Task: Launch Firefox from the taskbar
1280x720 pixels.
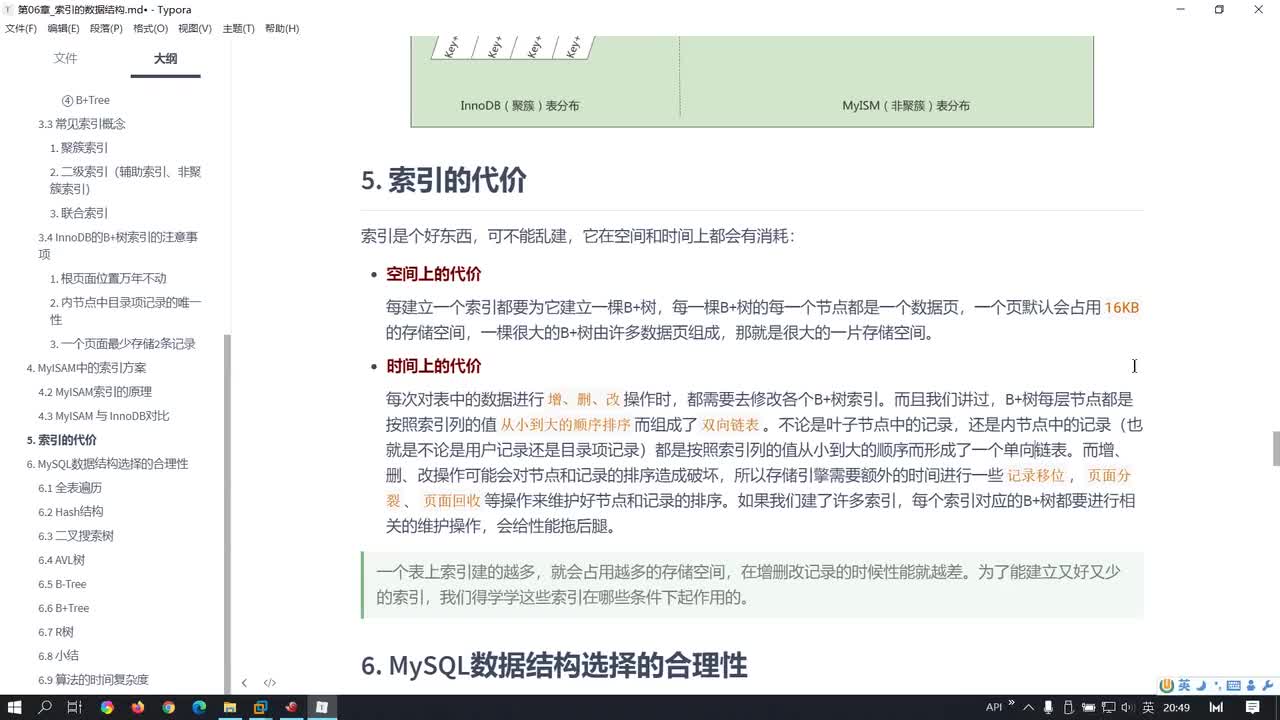Action: click(137, 707)
